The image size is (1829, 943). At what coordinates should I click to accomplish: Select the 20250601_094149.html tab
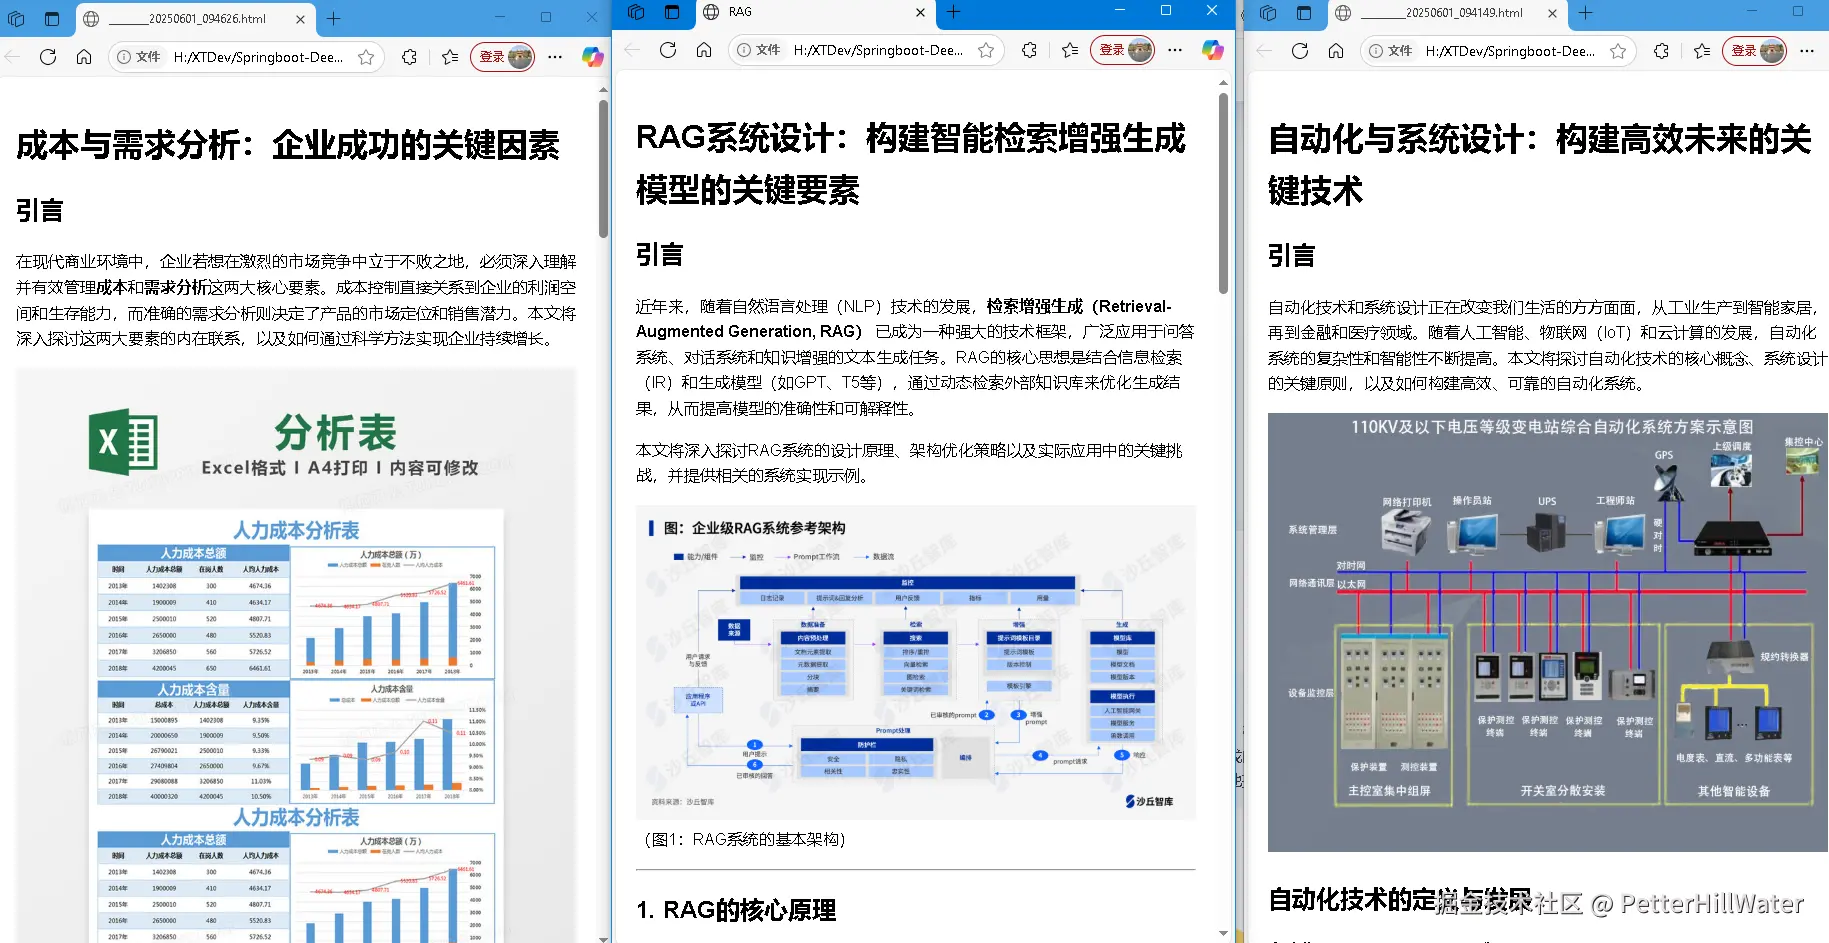[x=1446, y=13]
